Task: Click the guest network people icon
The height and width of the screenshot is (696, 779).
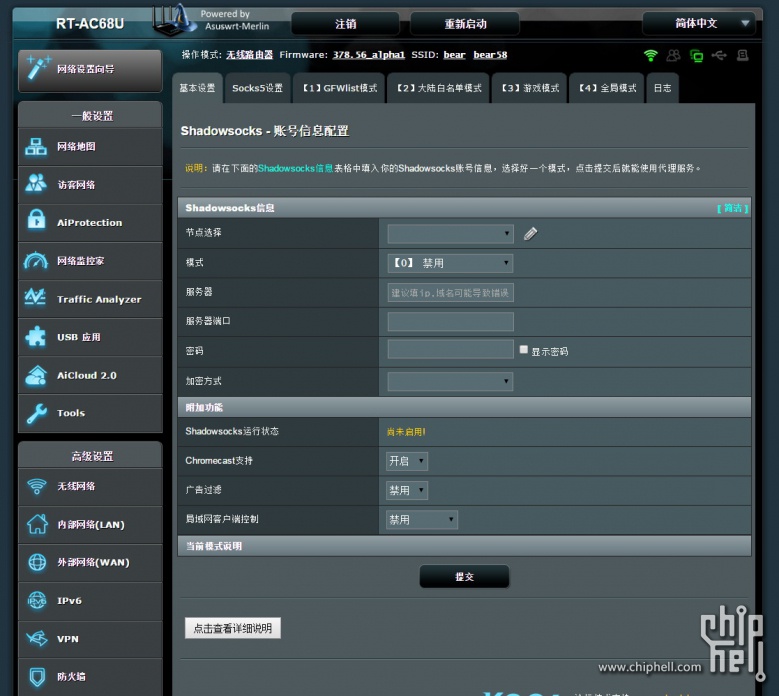Action: [x=36, y=184]
